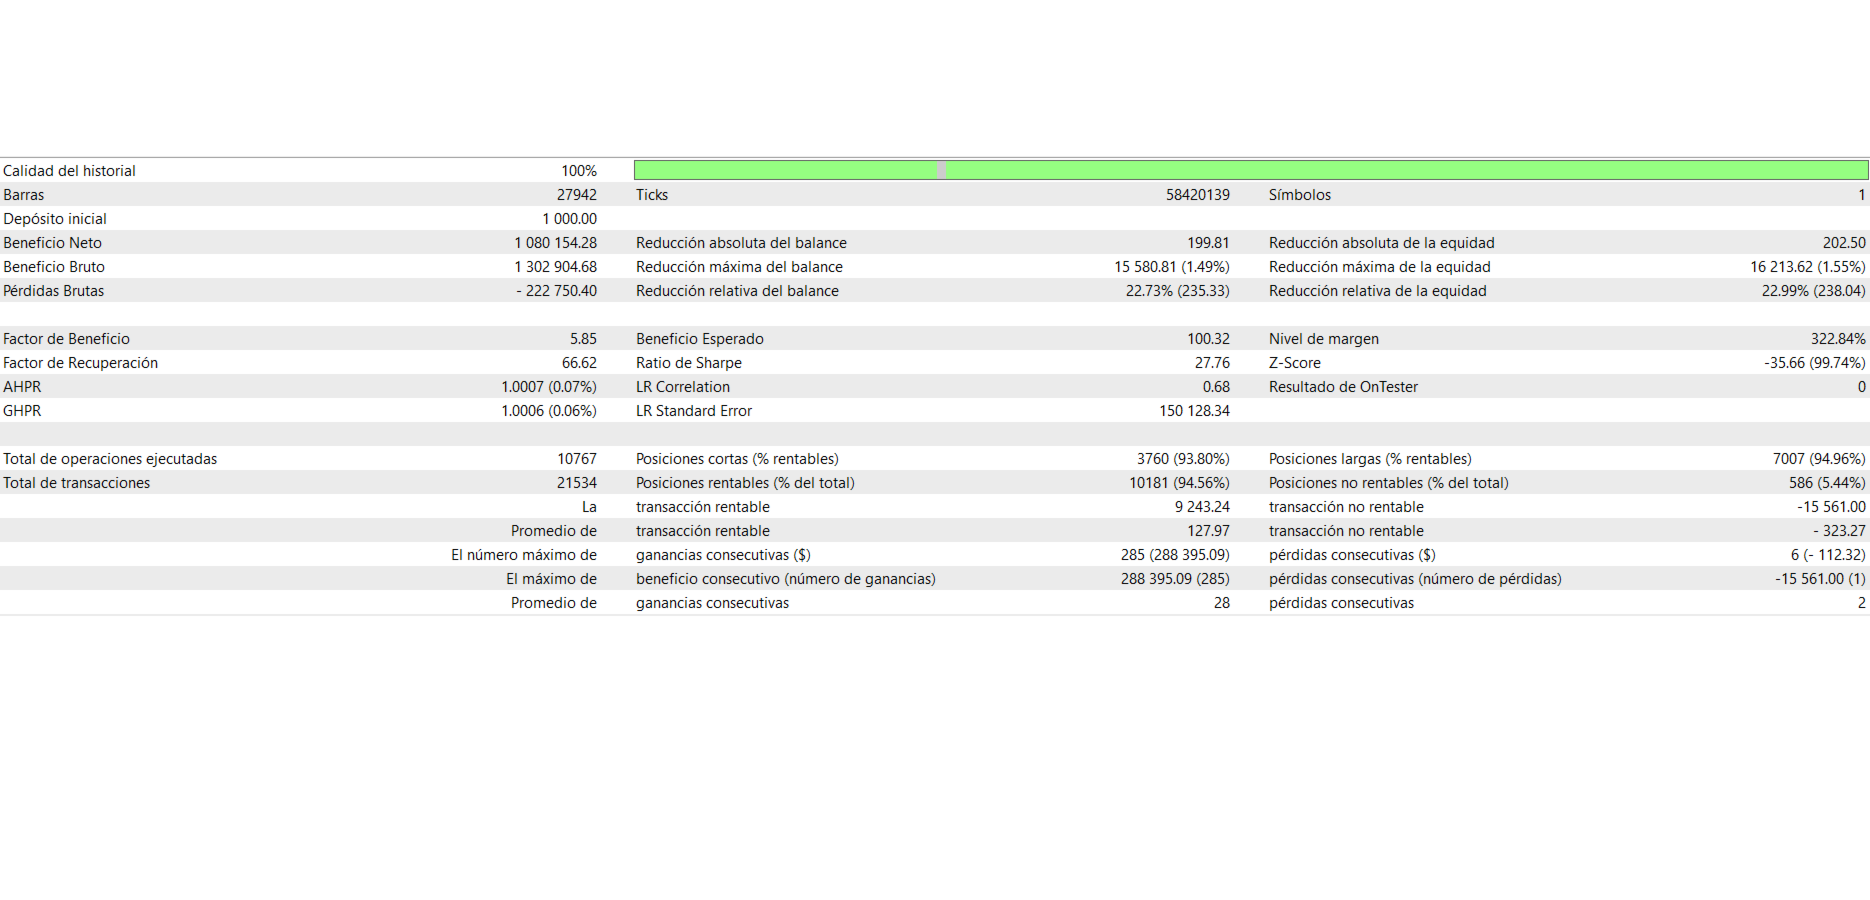Select the average profitable transaction value 127.97
The image size is (1870, 900).
1209,531
